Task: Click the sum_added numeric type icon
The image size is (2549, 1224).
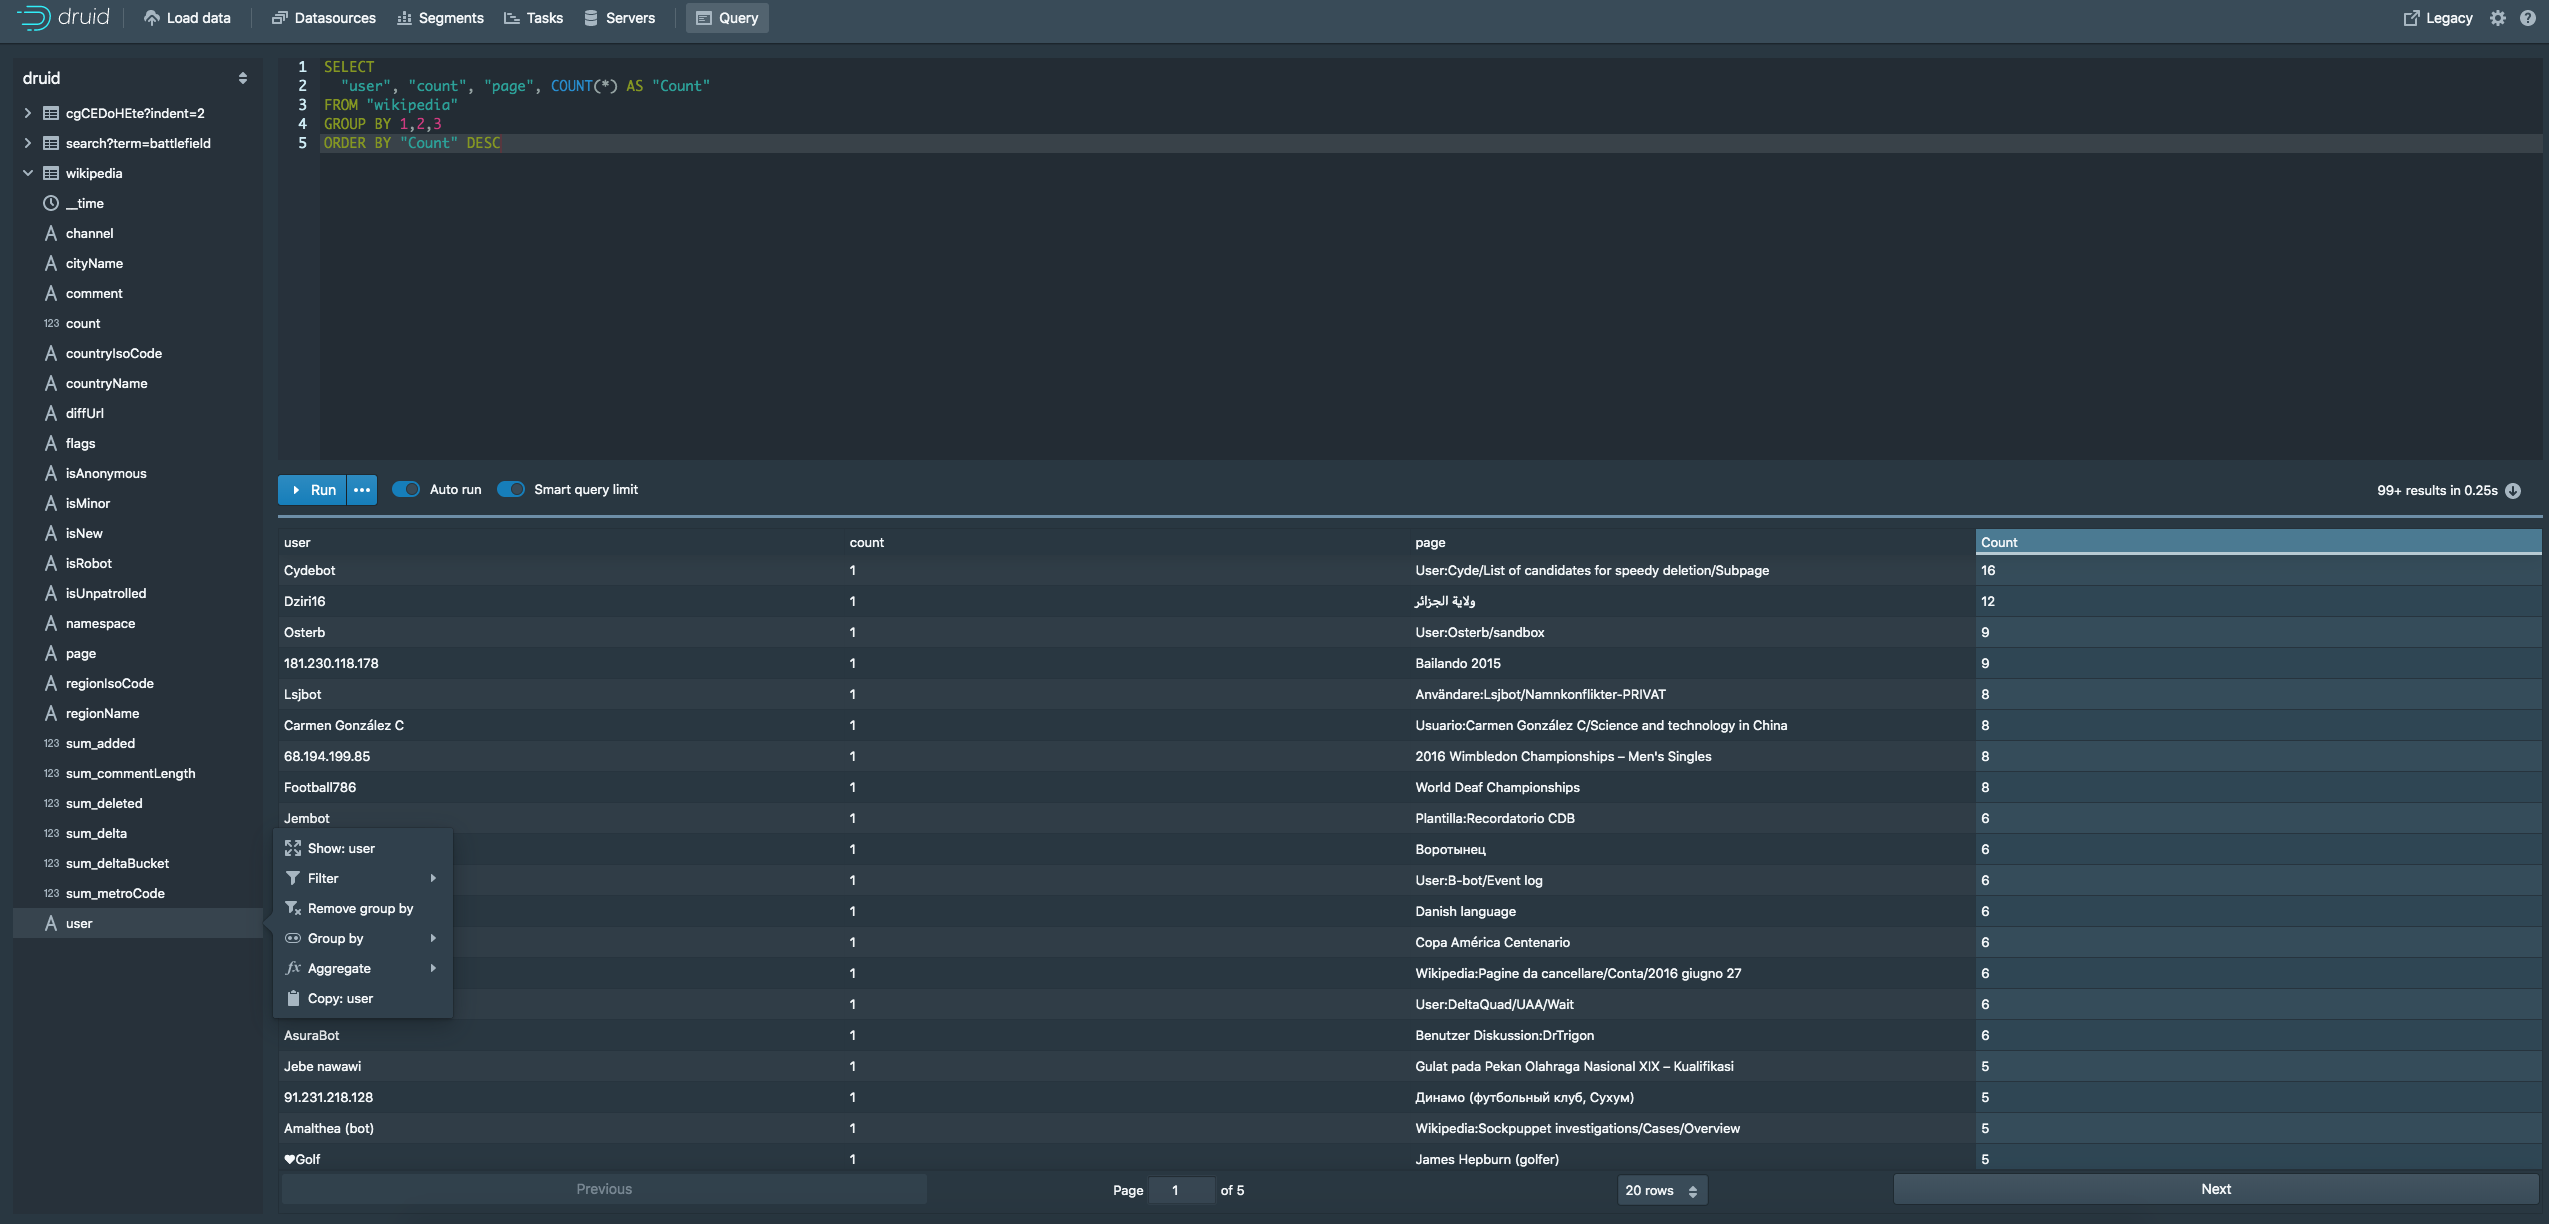Action: [x=51, y=743]
